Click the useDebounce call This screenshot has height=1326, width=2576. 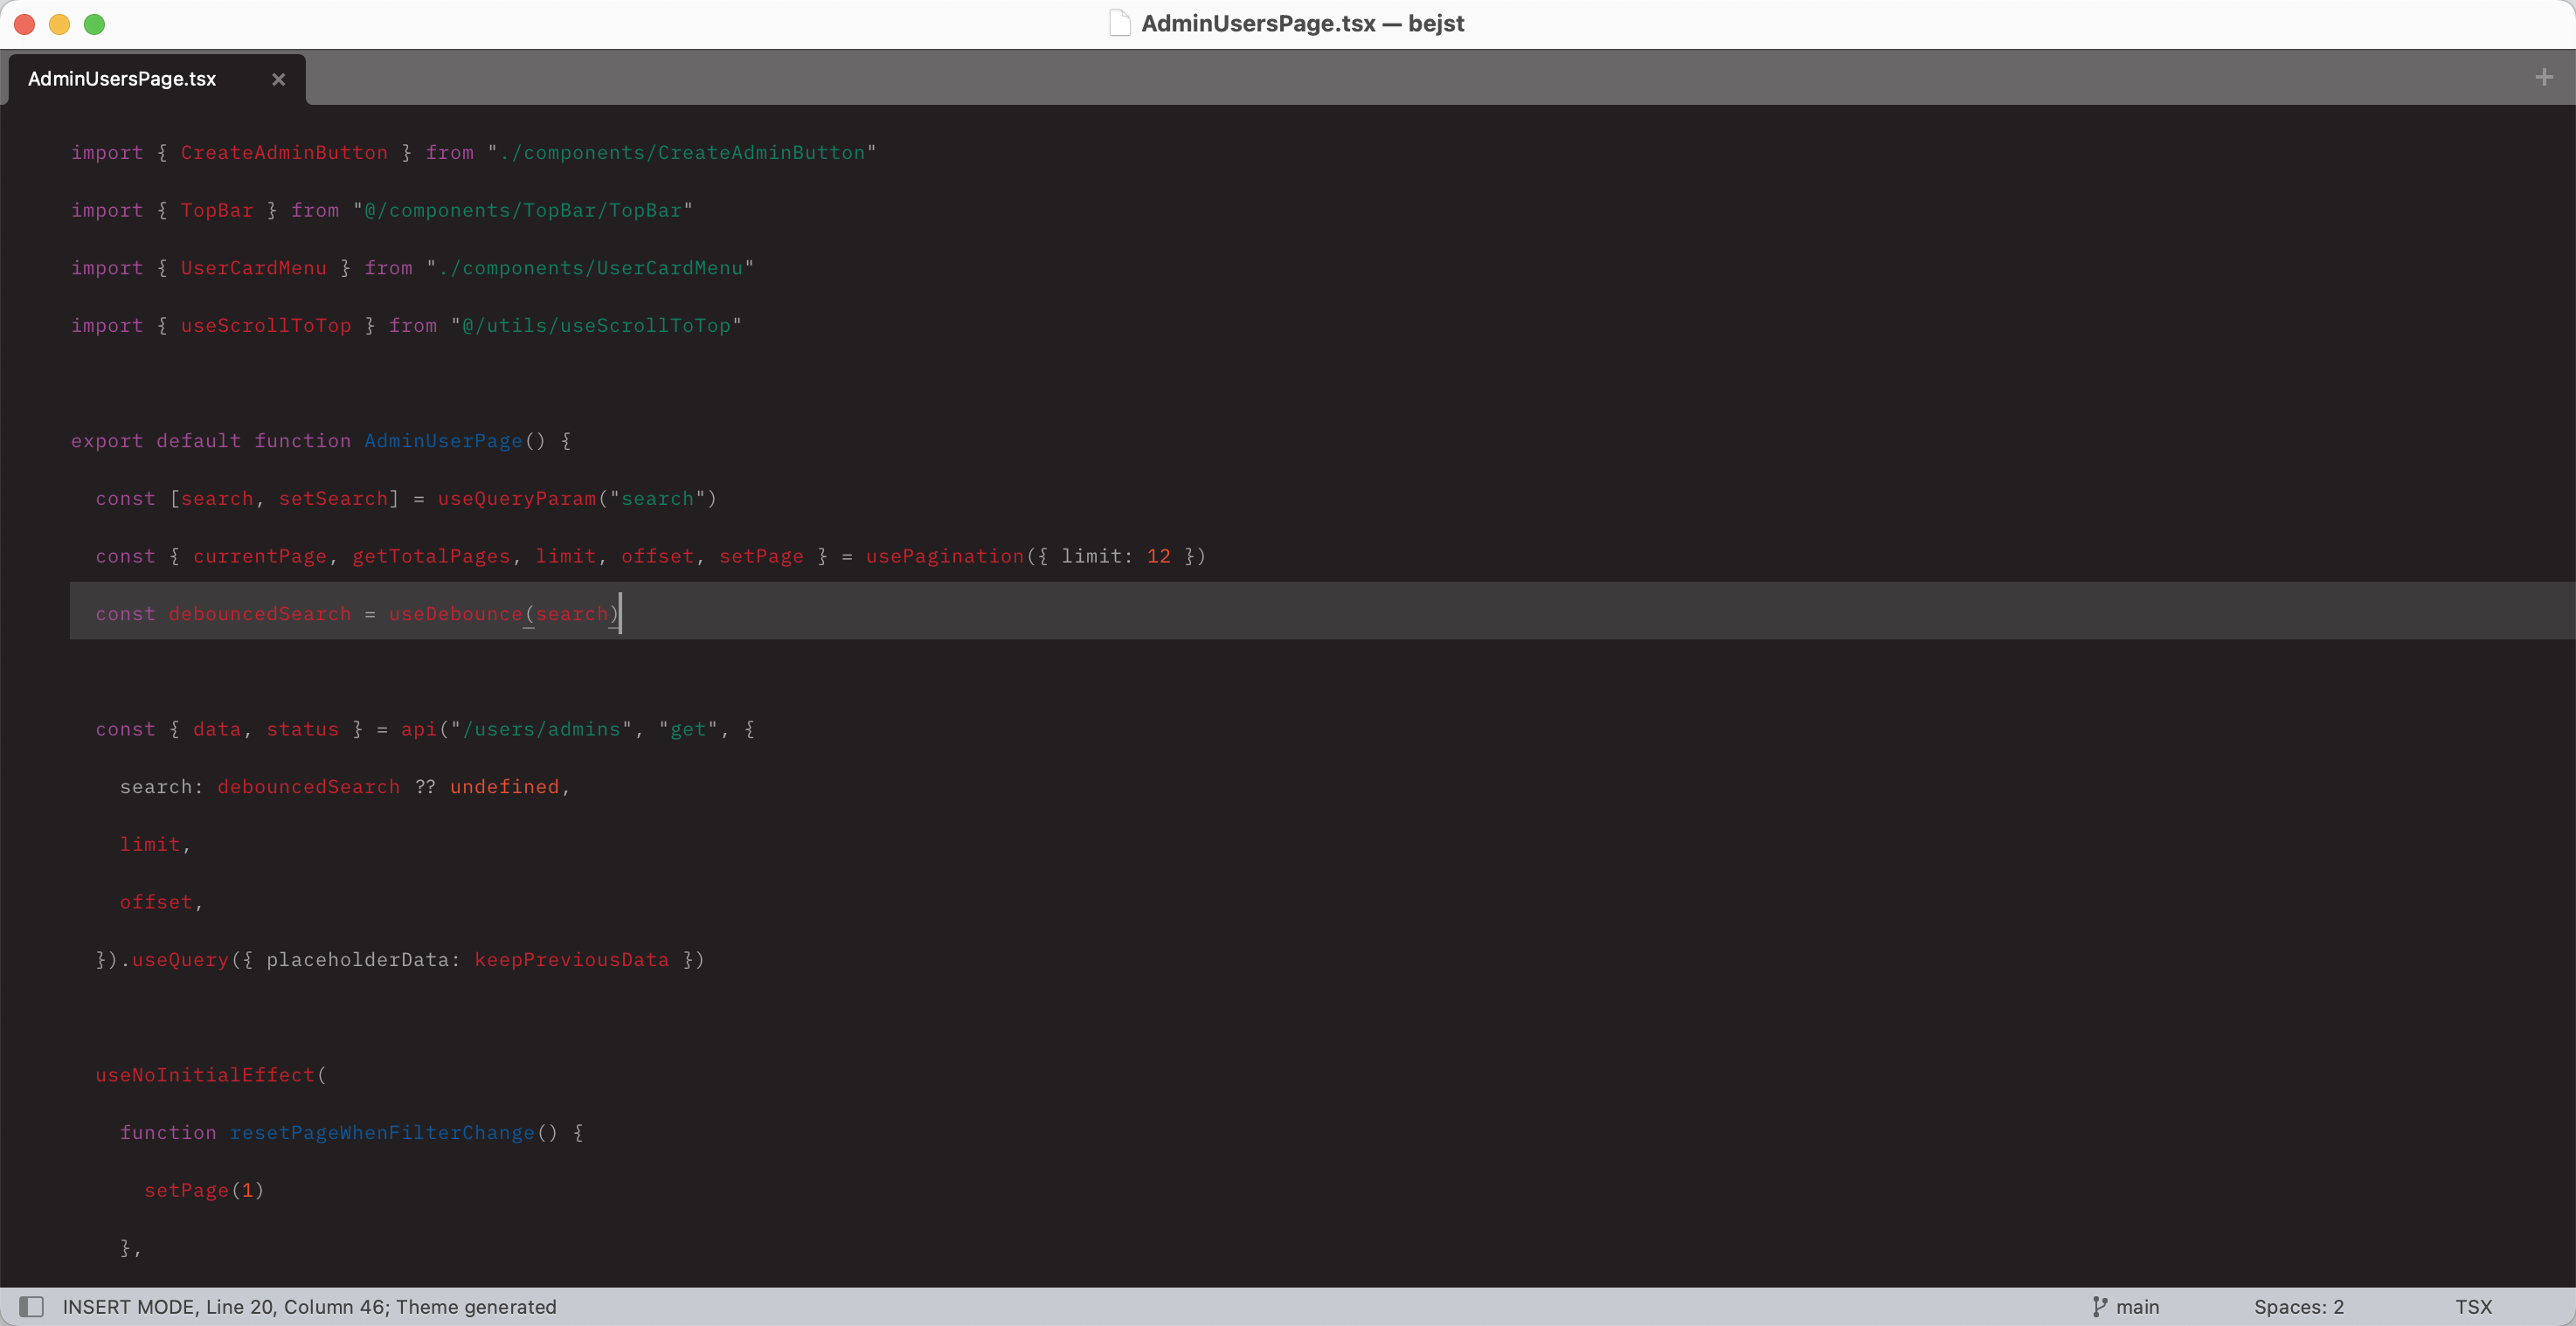coord(455,613)
